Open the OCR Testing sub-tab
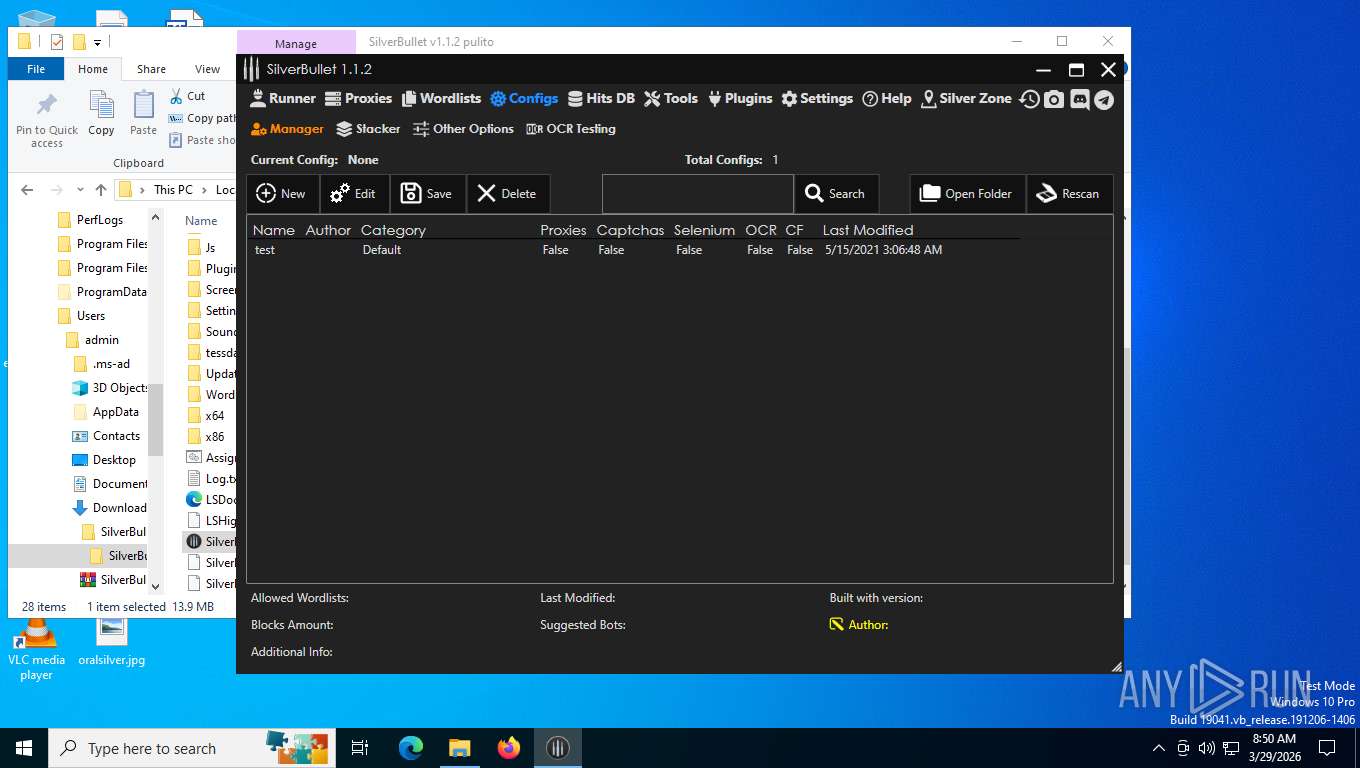This screenshot has height=768, width=1360. (x=571, y=129)
